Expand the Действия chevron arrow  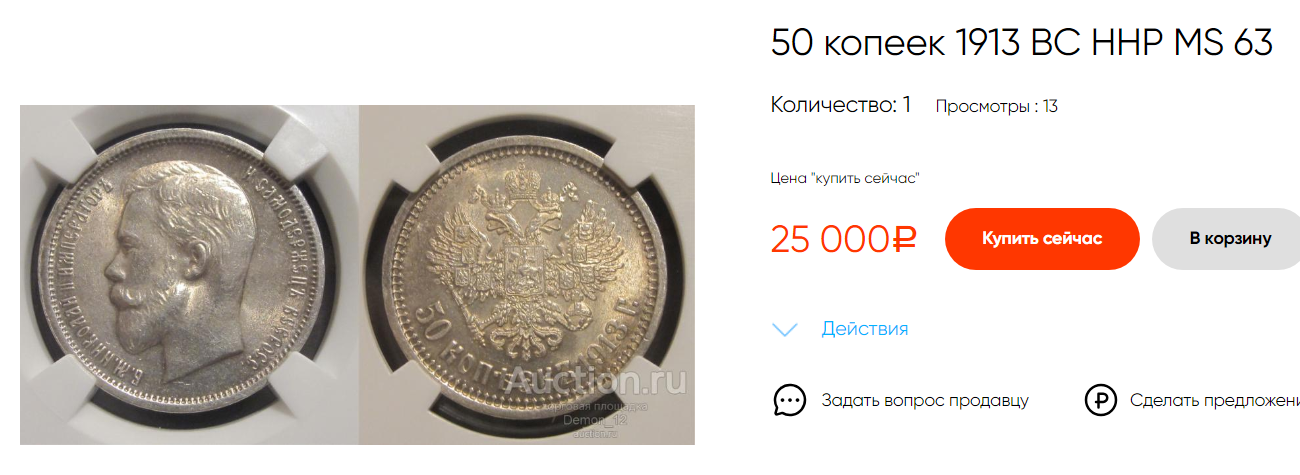(x=786, y=329)
